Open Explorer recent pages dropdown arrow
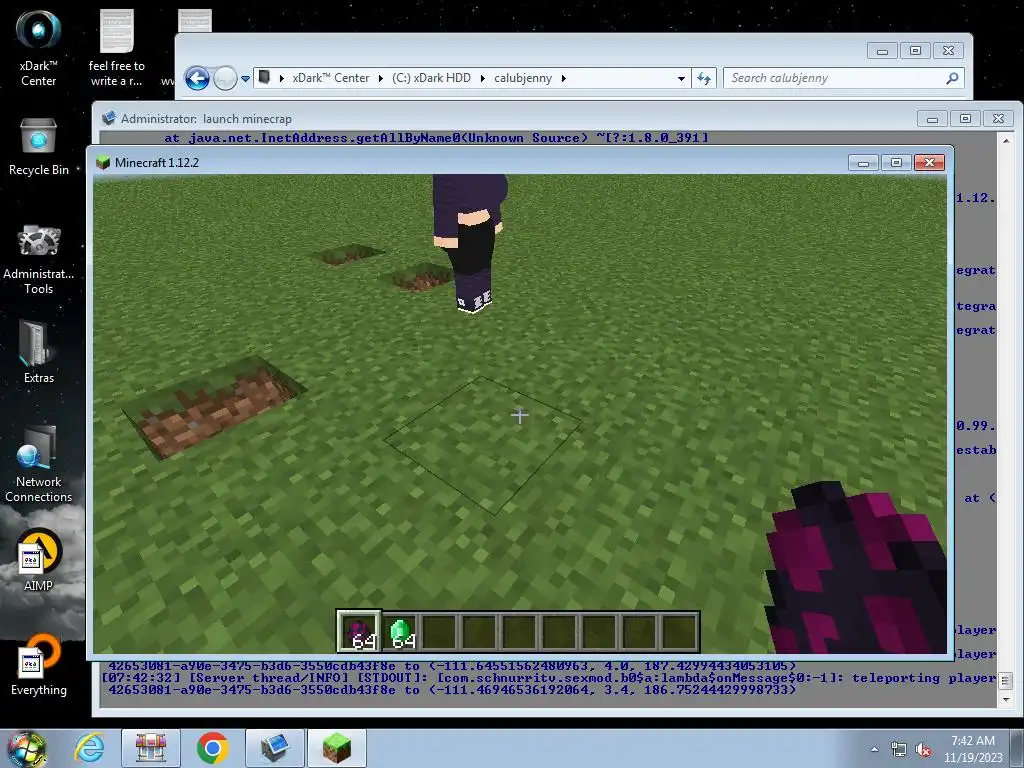Image resolution: width=1024 pixels, height=768 pixels. pos(246,78)
